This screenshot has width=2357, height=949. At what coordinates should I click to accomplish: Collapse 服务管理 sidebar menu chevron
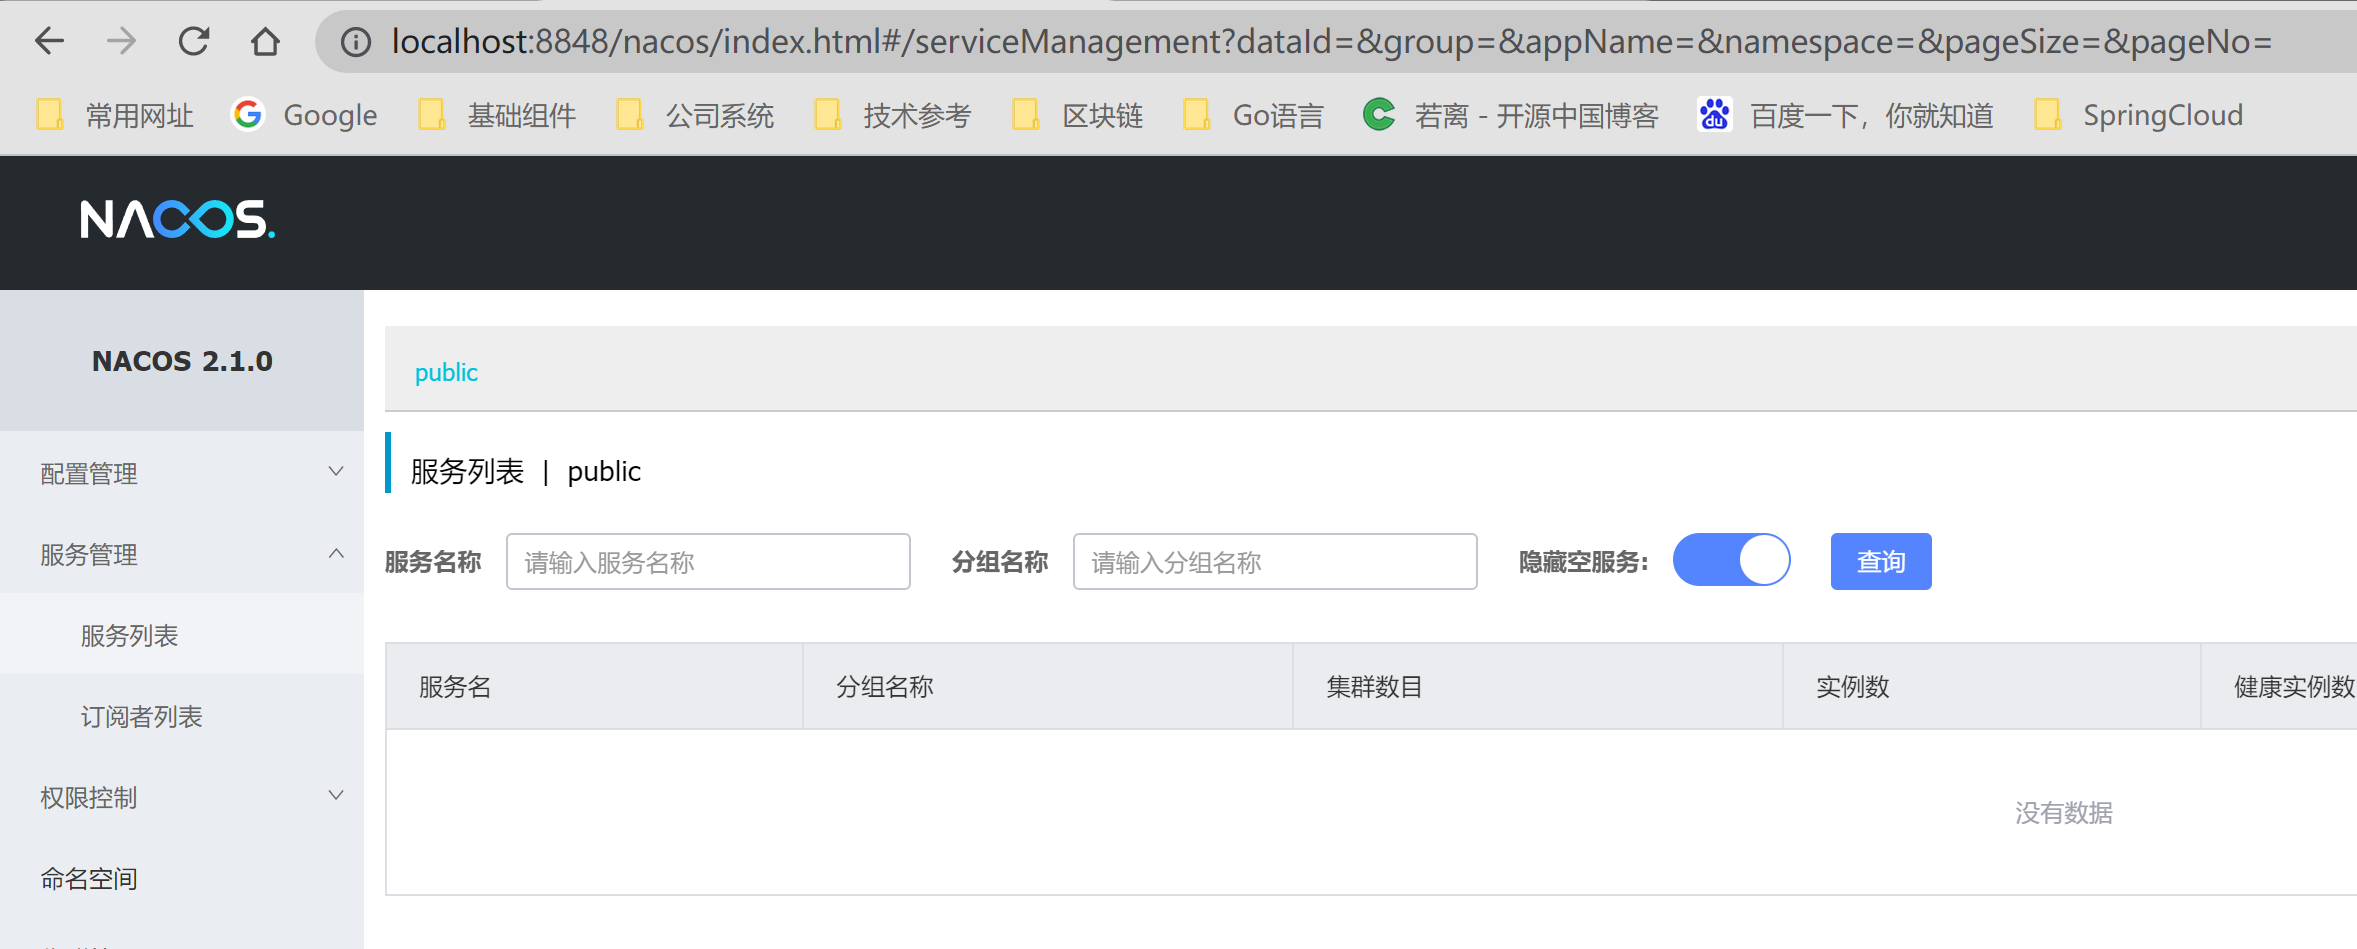click(336, 553)
